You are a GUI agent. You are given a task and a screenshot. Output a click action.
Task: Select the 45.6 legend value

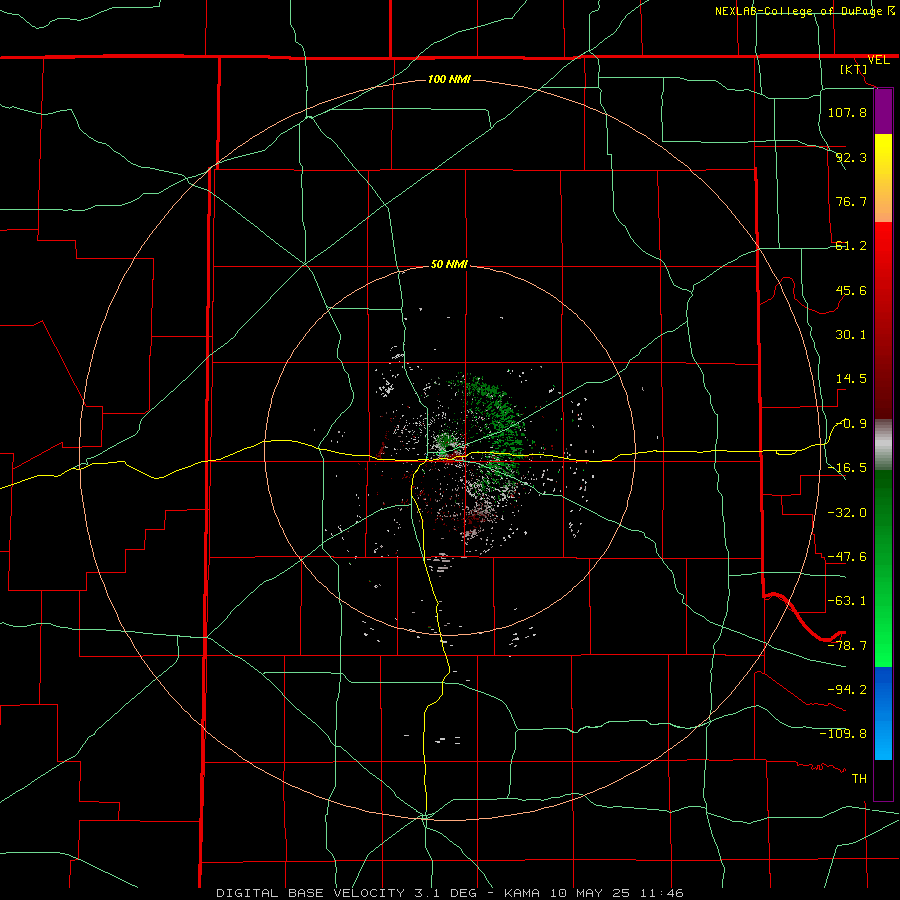coord(851,290)
